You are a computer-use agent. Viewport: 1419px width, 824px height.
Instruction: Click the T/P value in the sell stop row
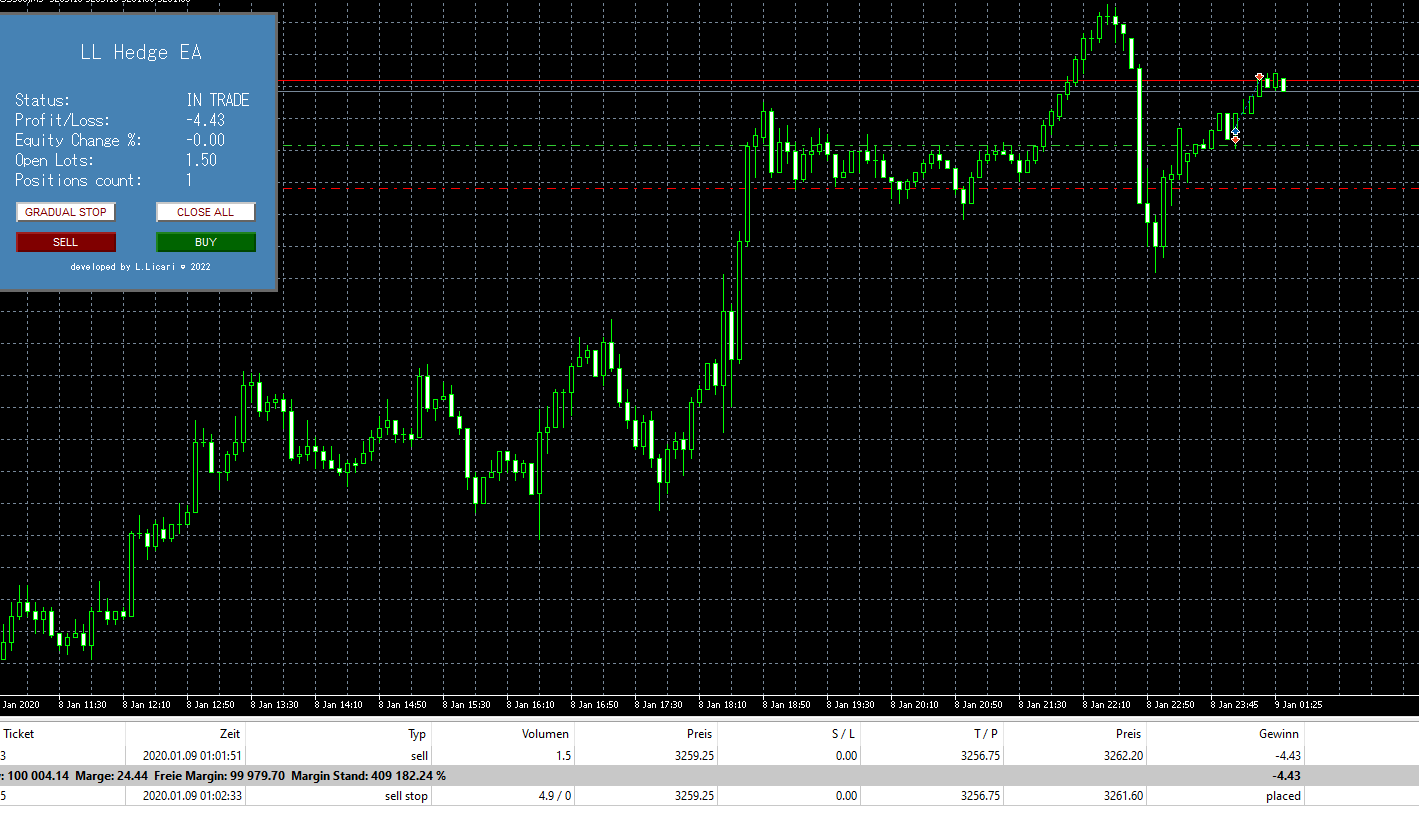click(979, 796)
